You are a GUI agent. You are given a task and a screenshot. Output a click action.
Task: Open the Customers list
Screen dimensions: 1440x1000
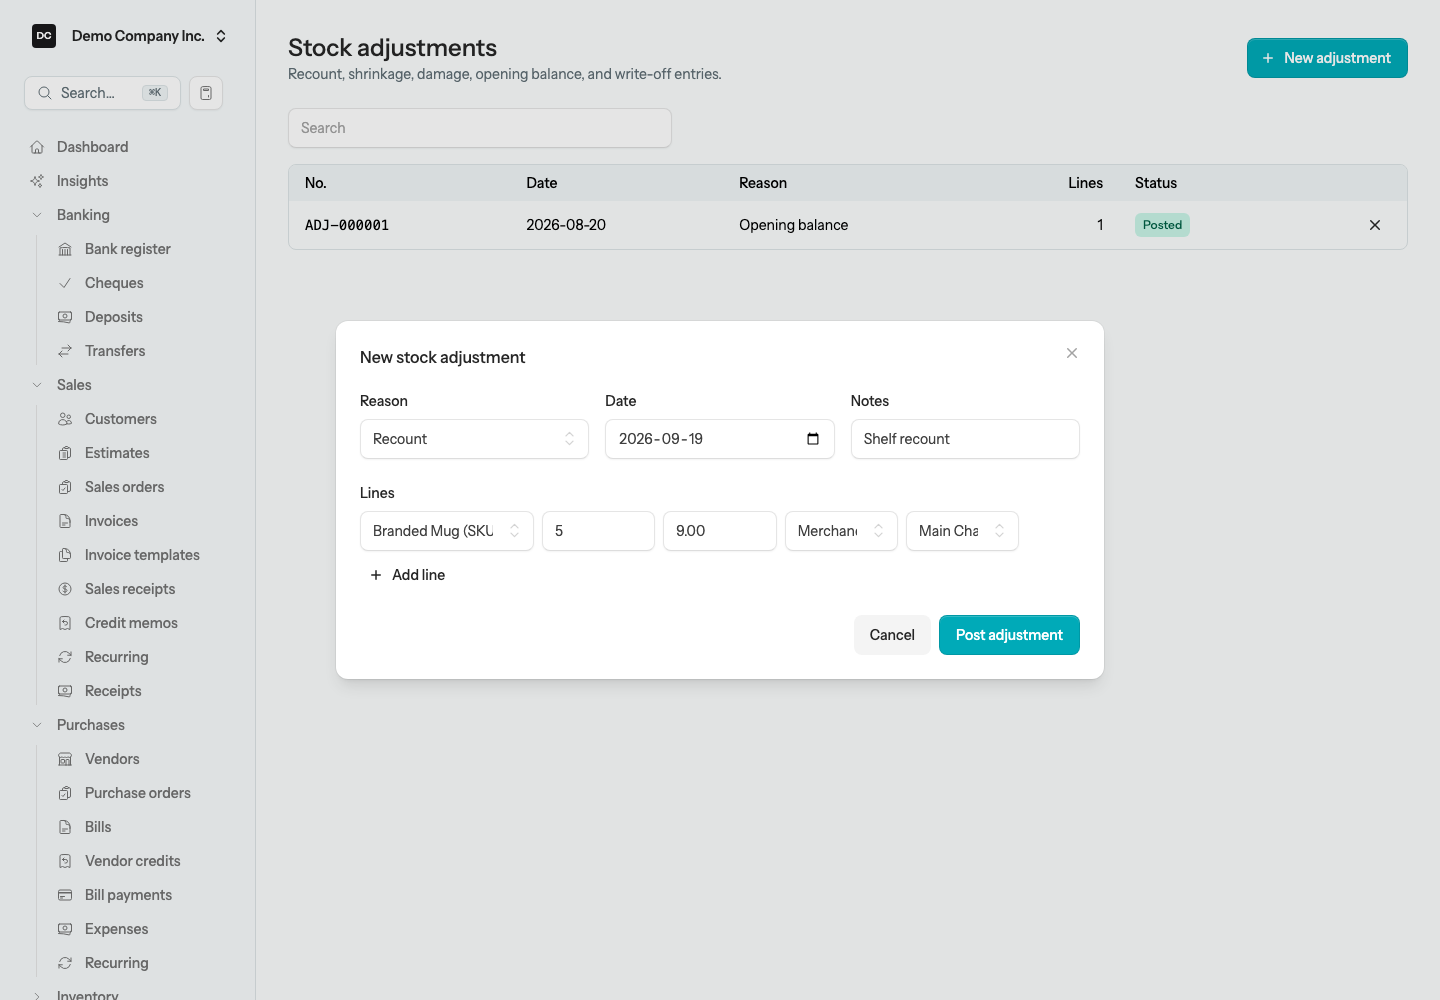(x=120, y=419)
